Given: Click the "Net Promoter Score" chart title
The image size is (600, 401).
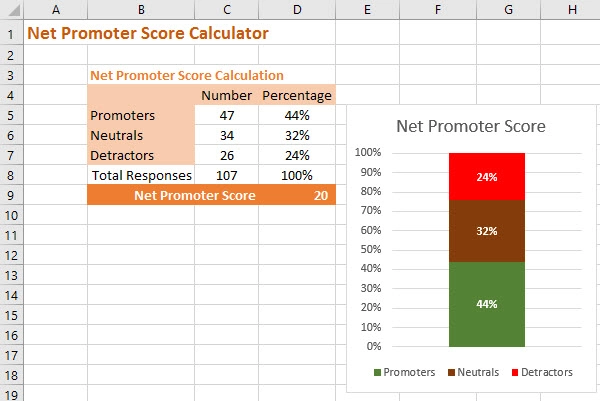Looking at the screenshot, I should pos(470,127).
